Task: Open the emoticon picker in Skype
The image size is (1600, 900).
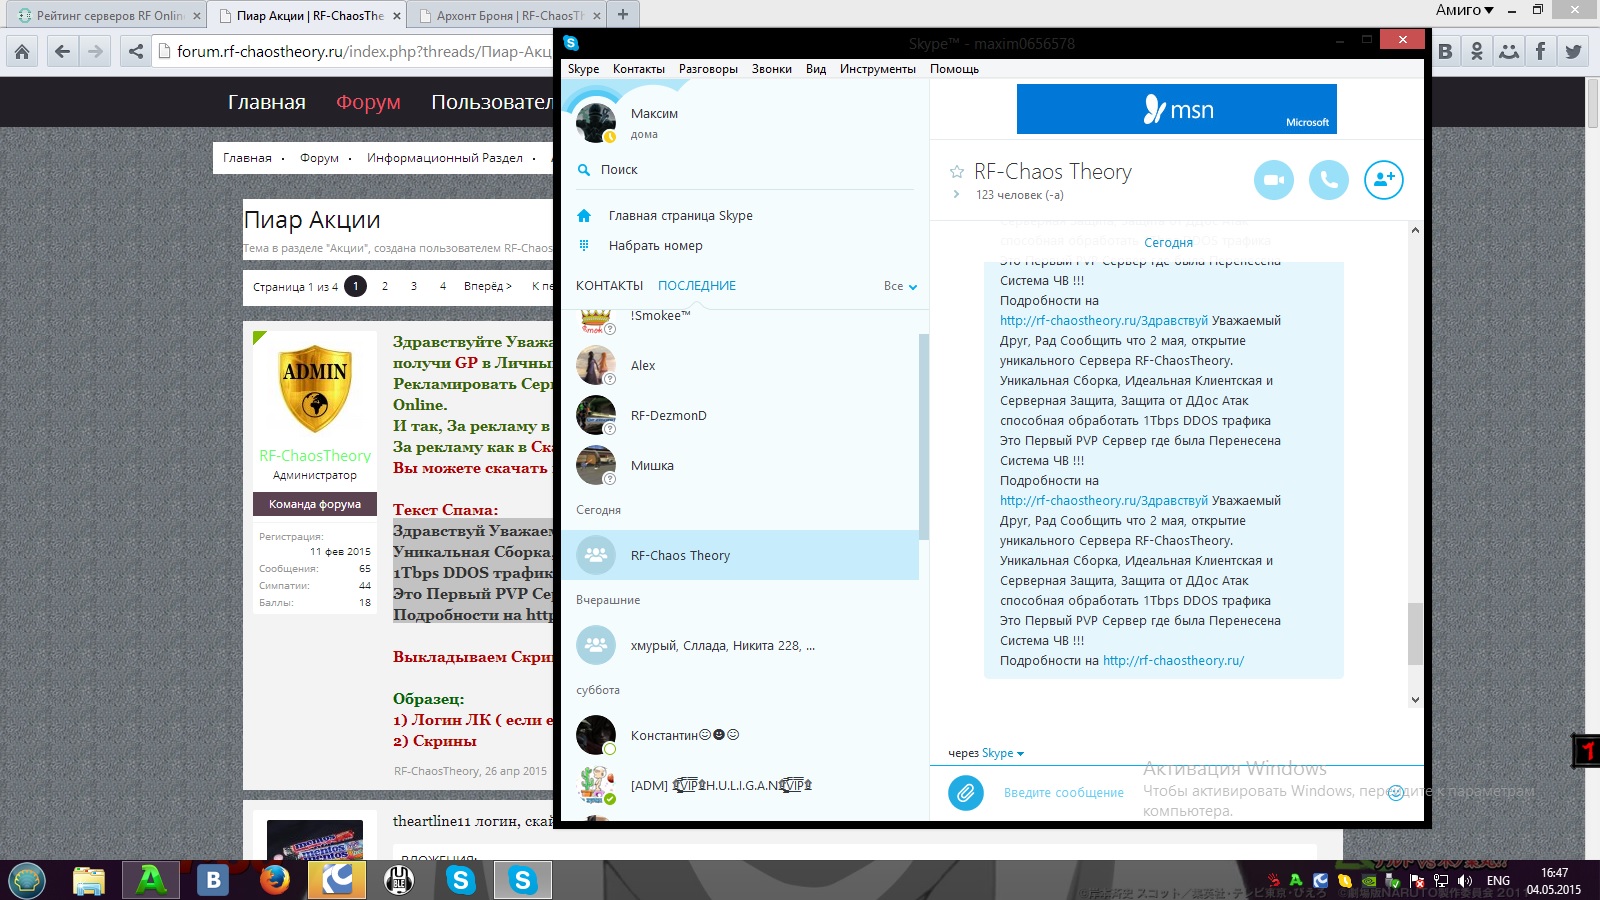Action: point(1396,793)
